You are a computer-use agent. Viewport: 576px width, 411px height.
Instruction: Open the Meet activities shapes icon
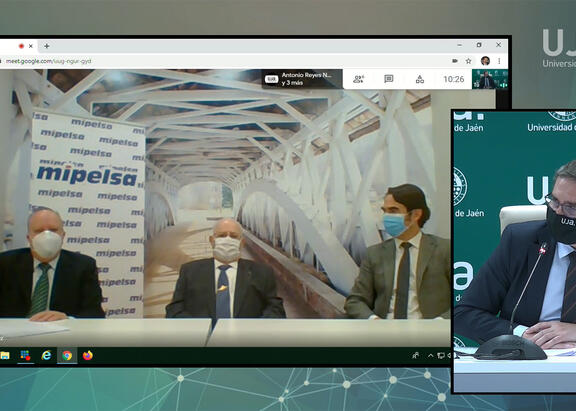pos(420,79)
